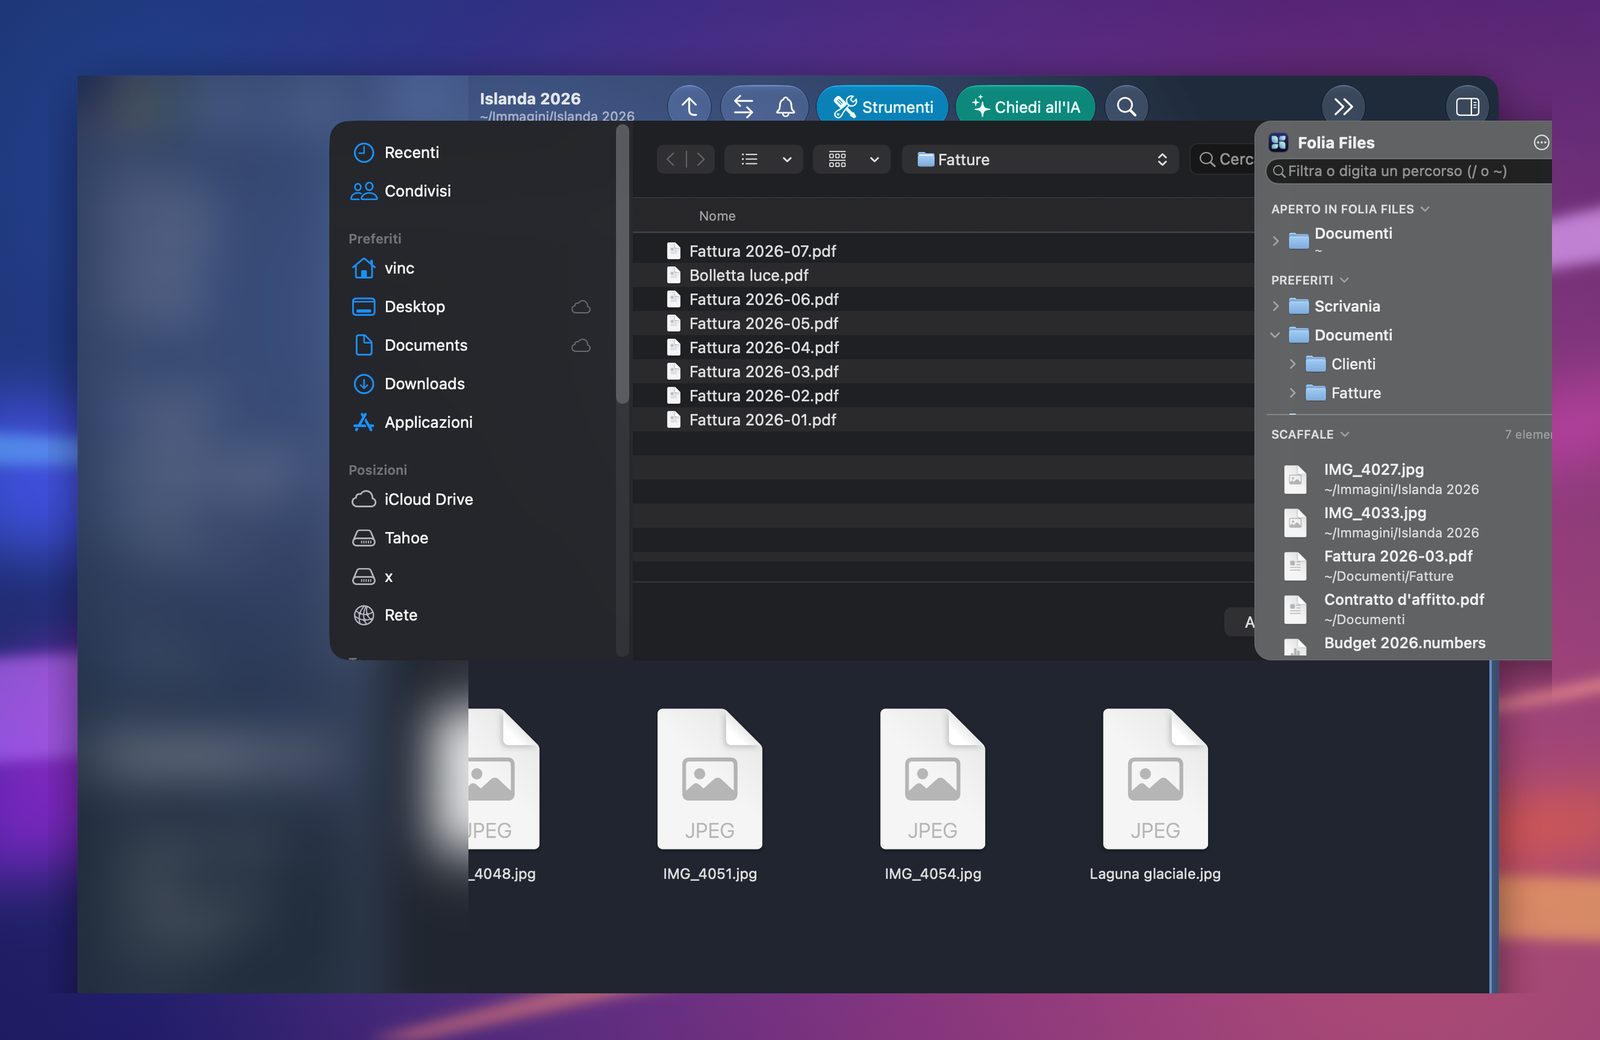Click the magnifier search icon in the toolbar
Viewport: 1600px width, 1040px height.
(x=1126, y=106)
